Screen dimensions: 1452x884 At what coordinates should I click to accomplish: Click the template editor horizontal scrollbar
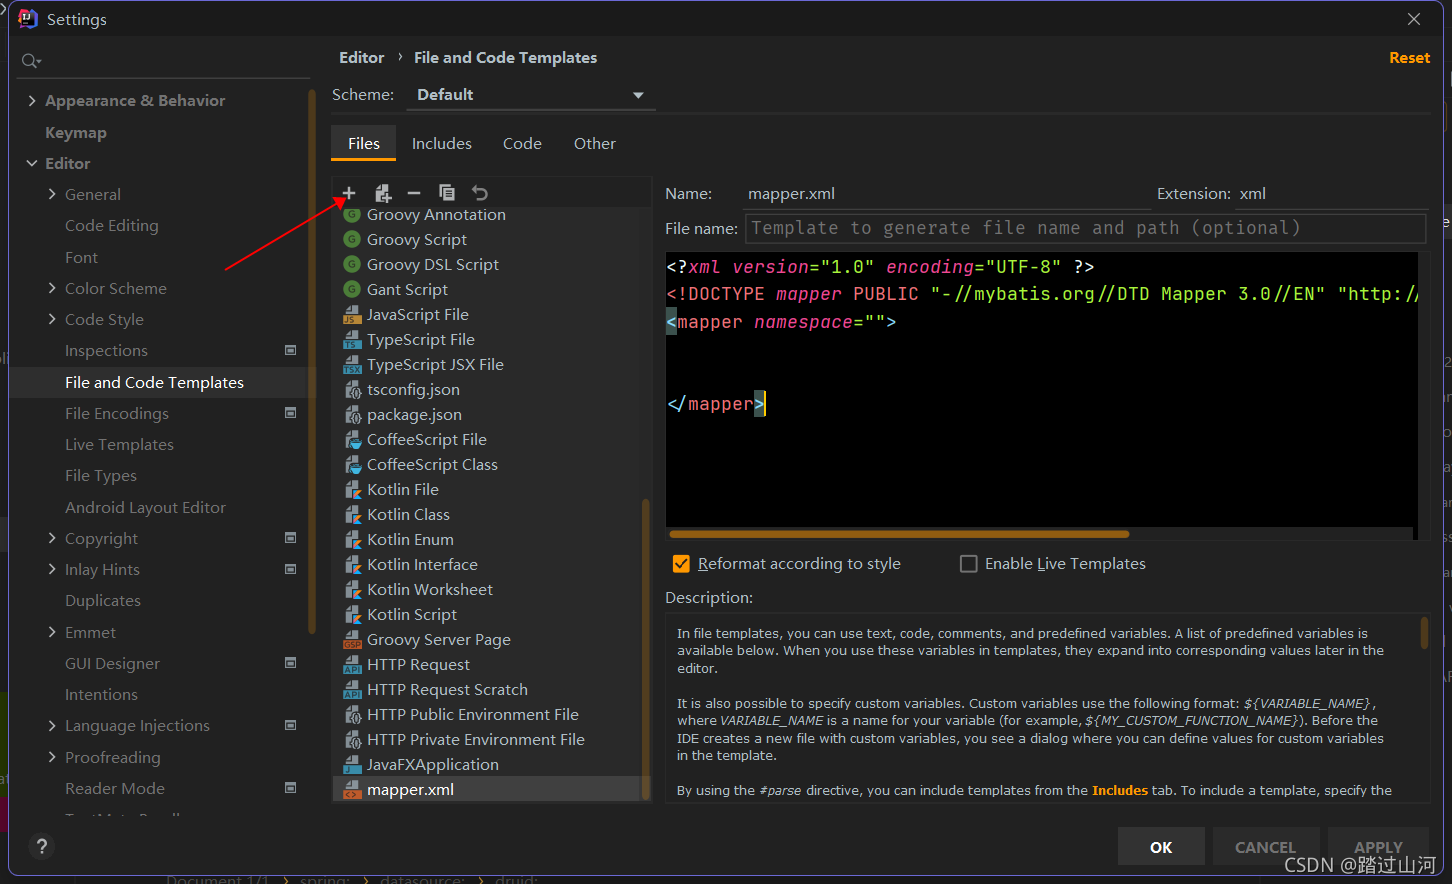click(x=898, y=534)
